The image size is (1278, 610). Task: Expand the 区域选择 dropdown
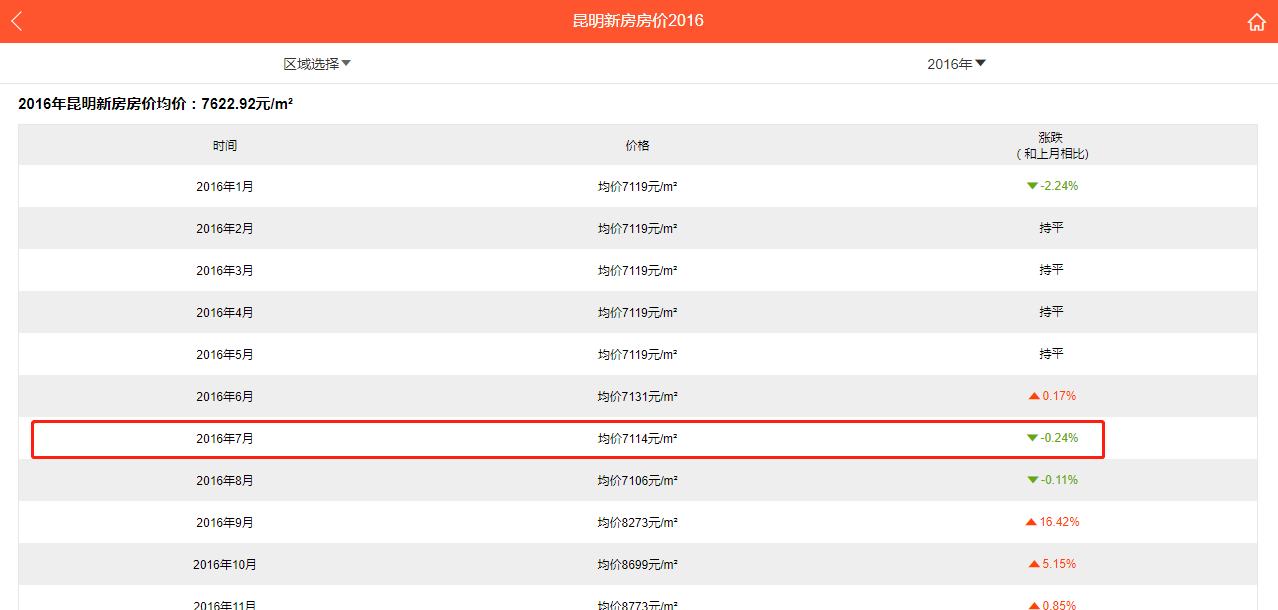317,64
